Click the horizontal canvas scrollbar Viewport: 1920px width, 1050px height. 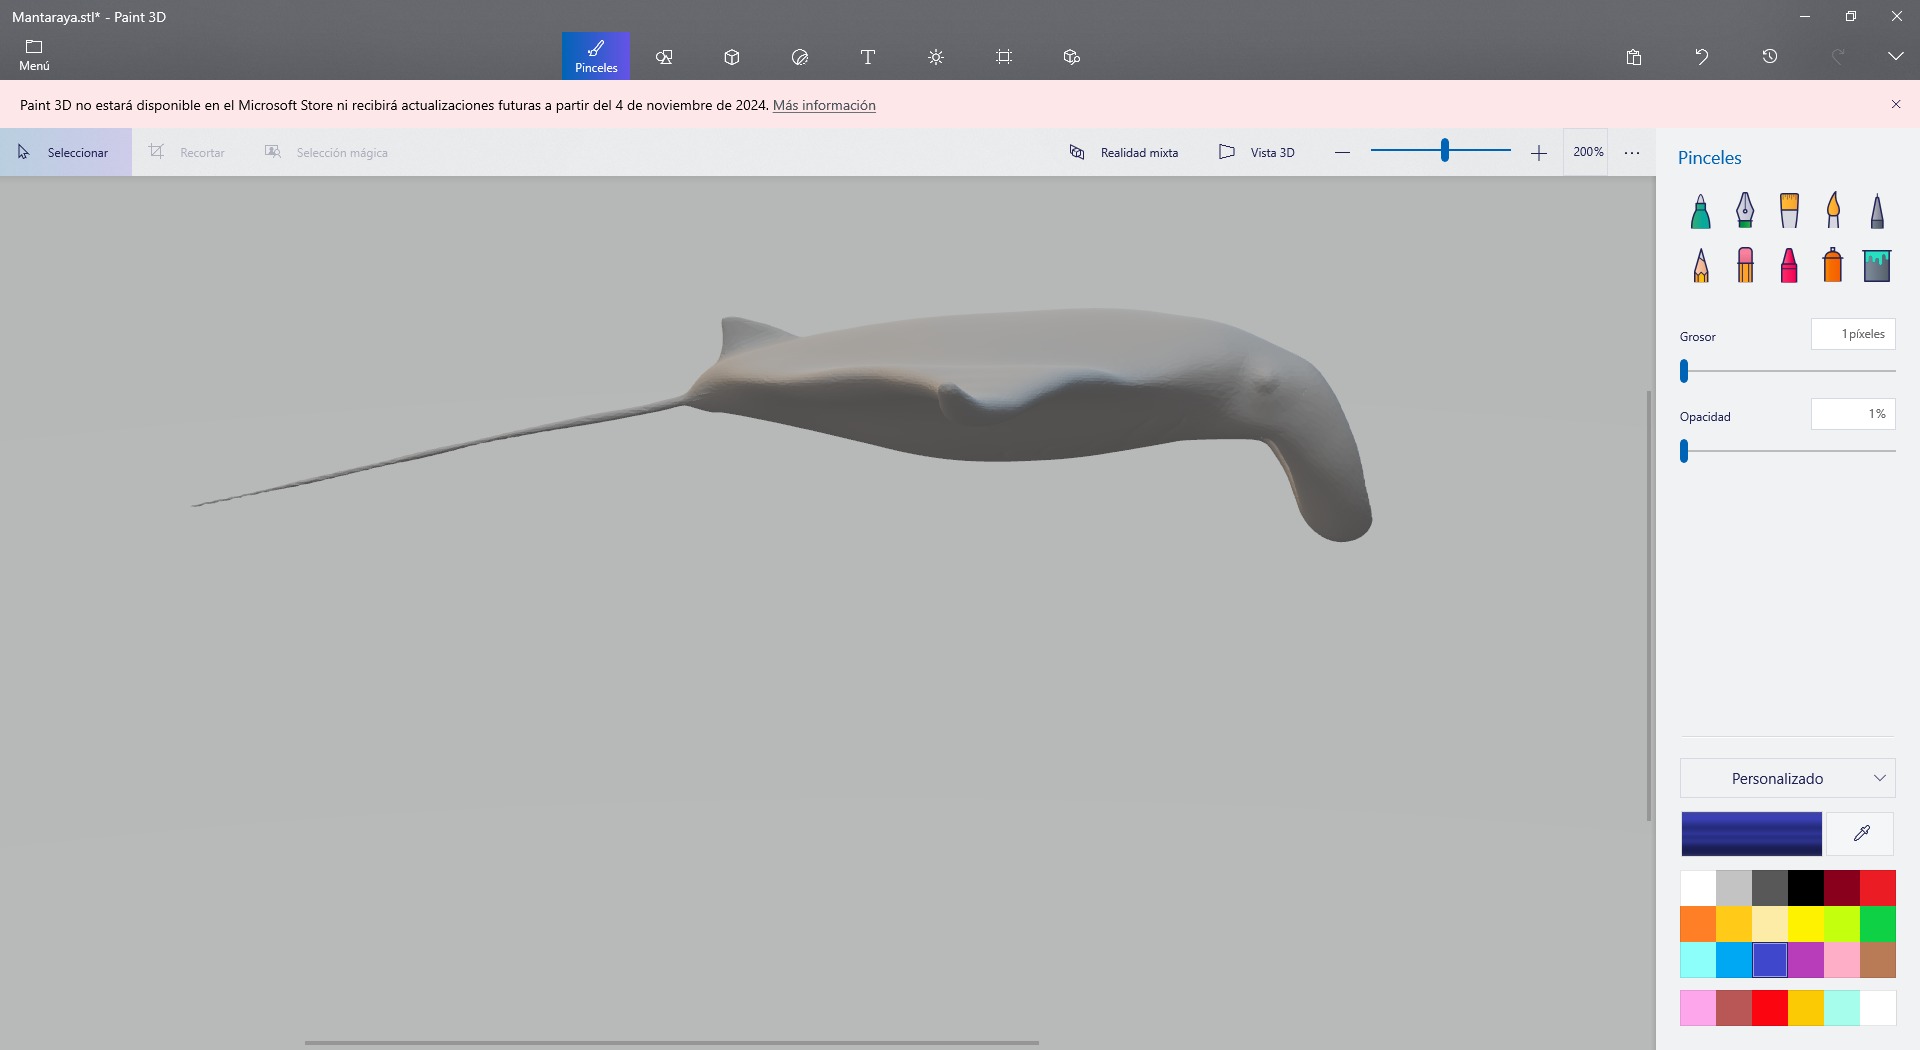[x=672, y=1043]
